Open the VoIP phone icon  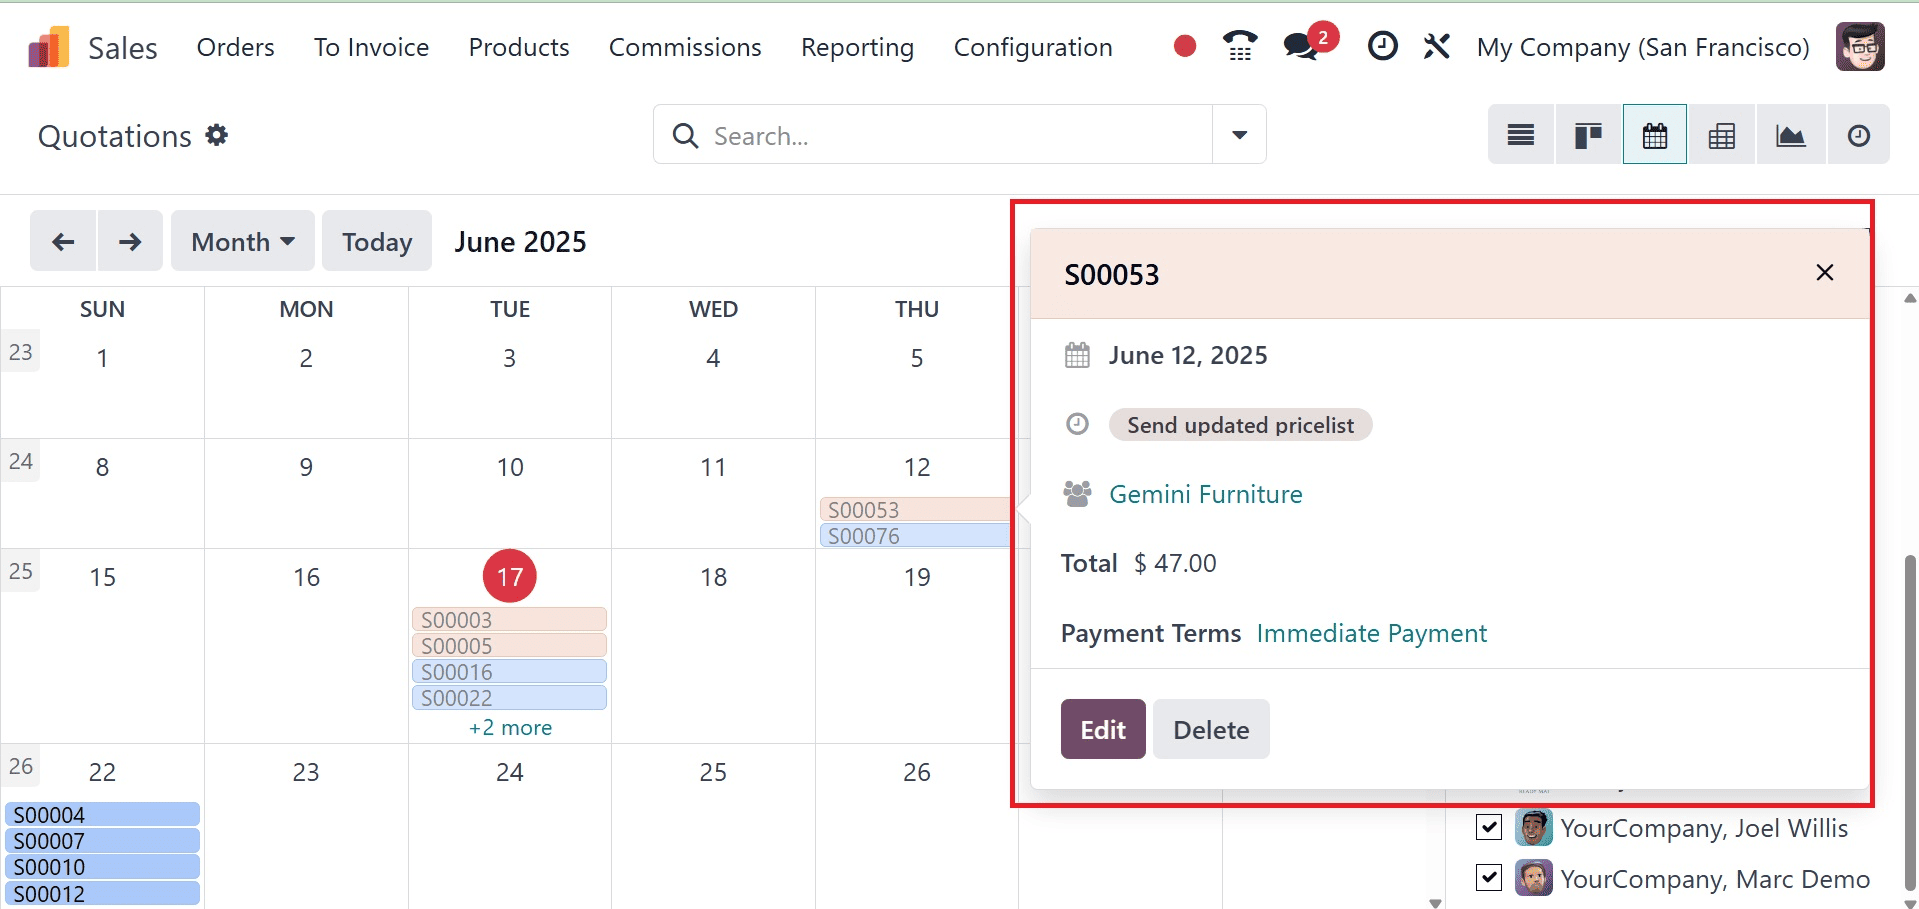1240,46
